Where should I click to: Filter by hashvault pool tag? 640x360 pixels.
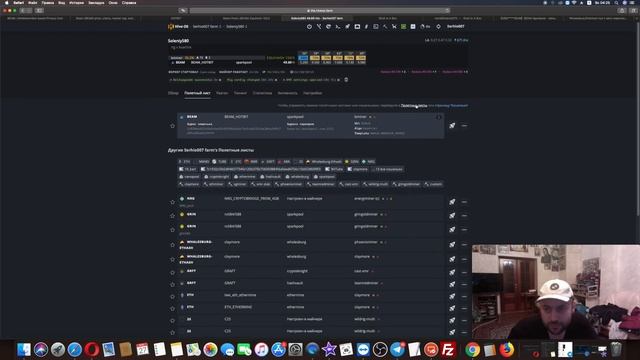tap(271, 177)
